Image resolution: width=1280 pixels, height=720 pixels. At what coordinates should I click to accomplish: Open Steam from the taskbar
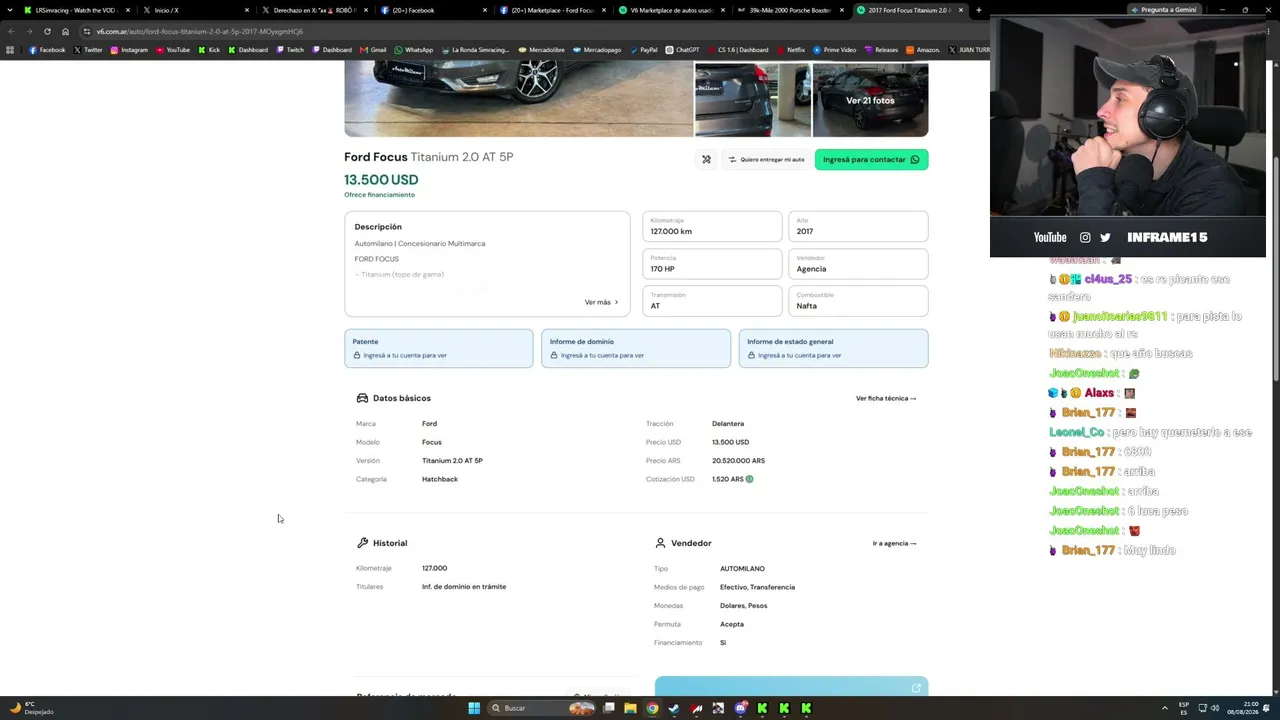[x=674, y=708]
